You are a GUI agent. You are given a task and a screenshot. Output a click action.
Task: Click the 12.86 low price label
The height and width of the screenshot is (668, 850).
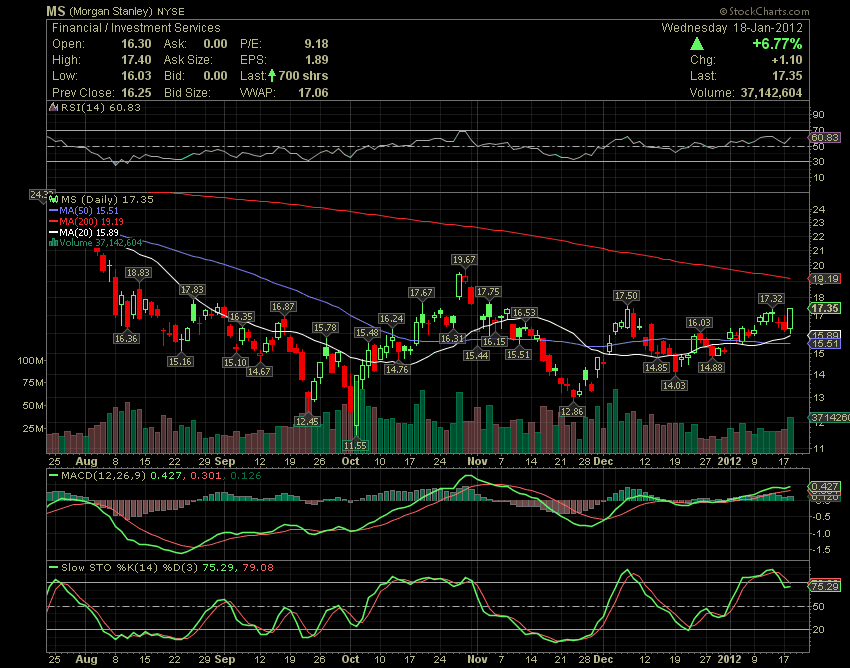(572, 412)
